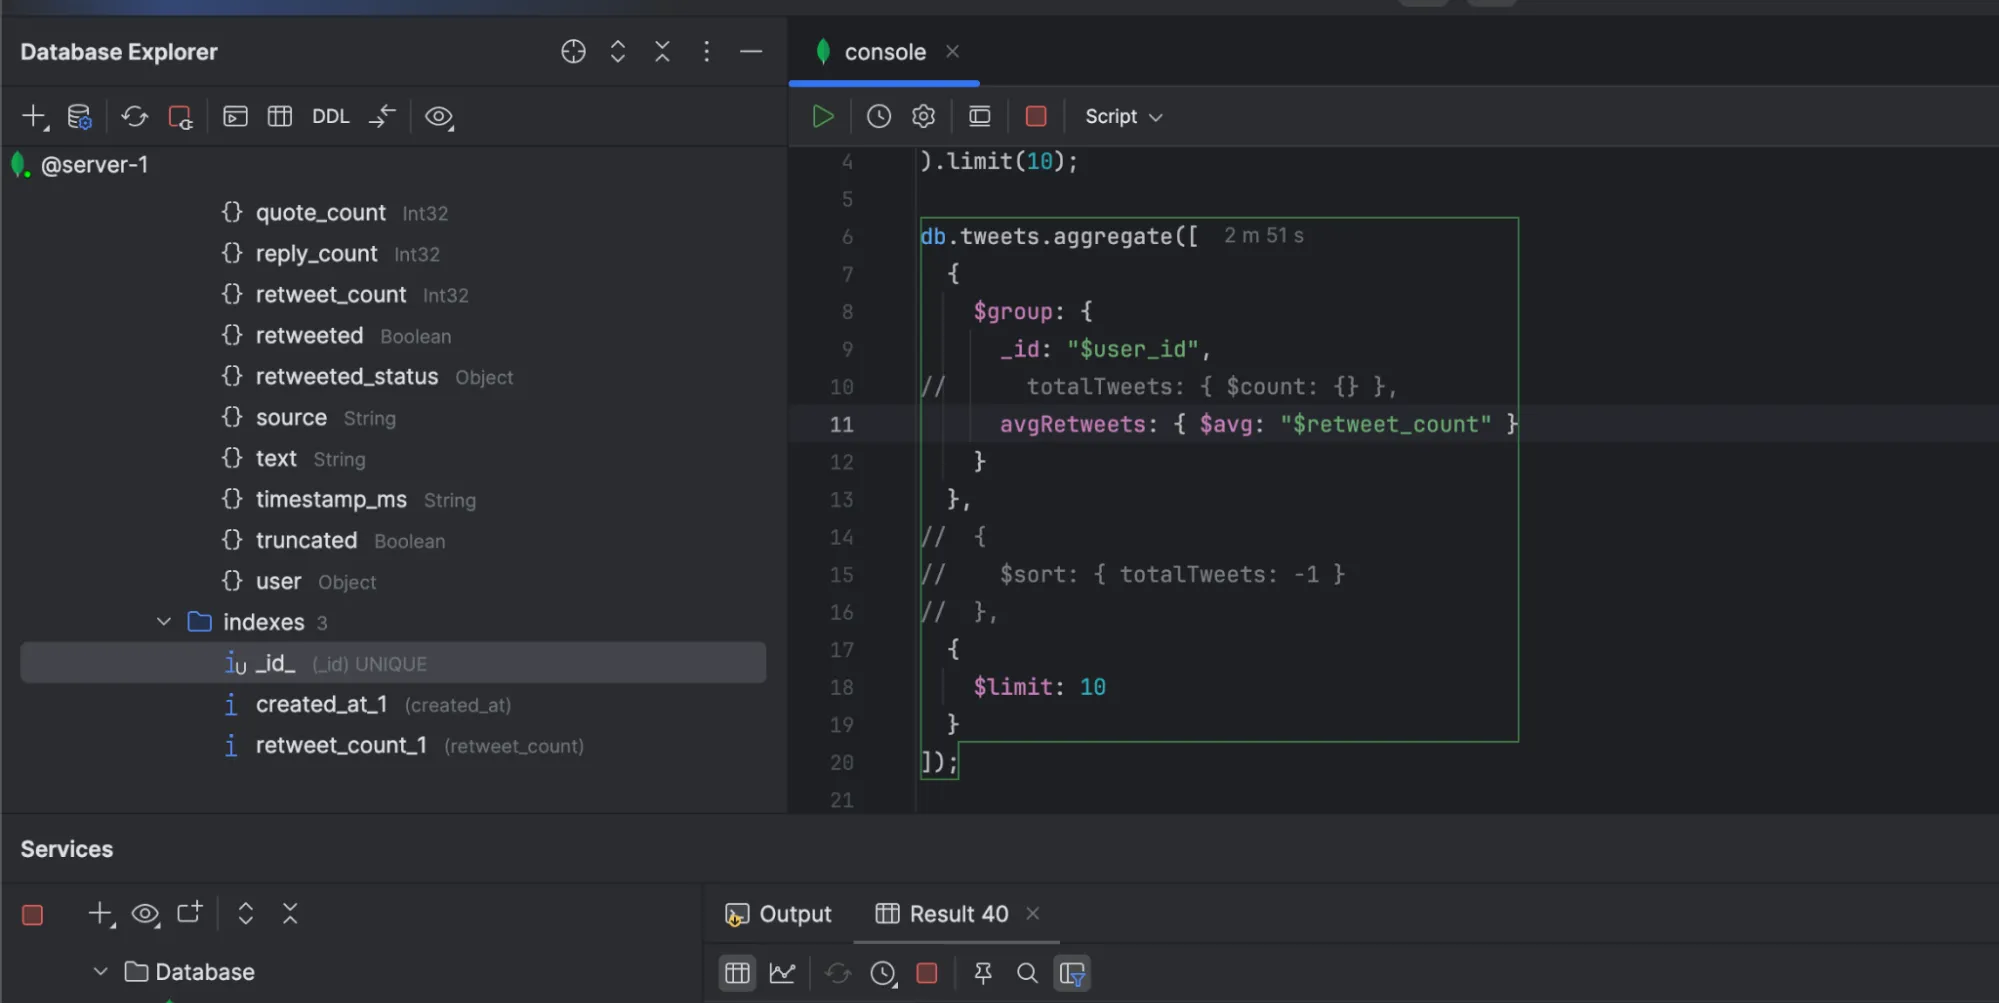
Task: Open result auto-refresh clock icon
Action: 883,973
